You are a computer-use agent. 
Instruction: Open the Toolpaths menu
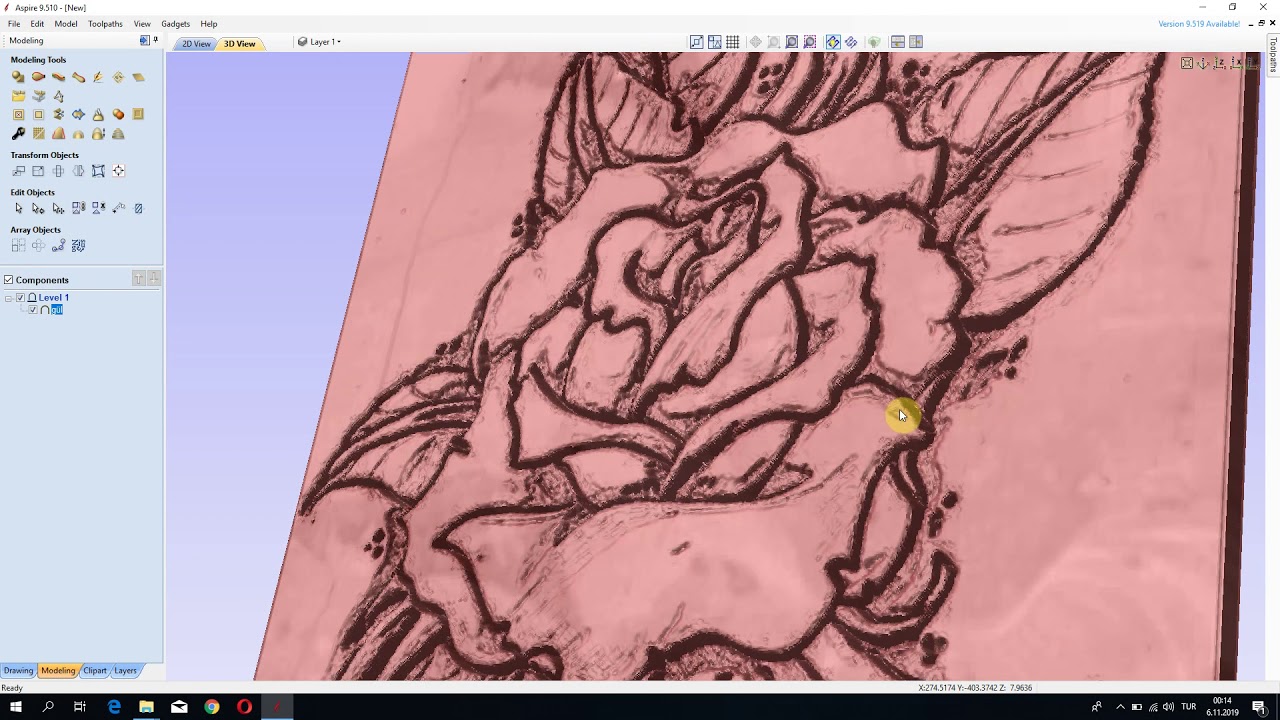105,24
